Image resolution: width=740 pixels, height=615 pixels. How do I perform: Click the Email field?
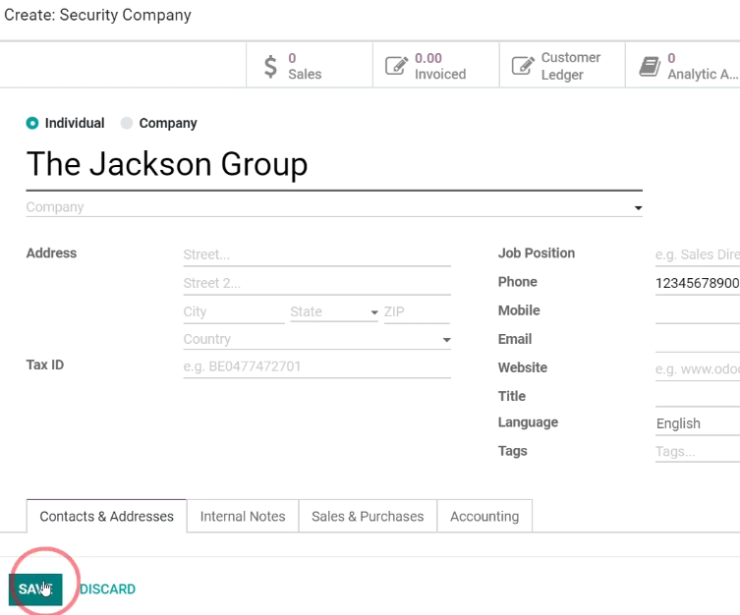pos(698,340)
